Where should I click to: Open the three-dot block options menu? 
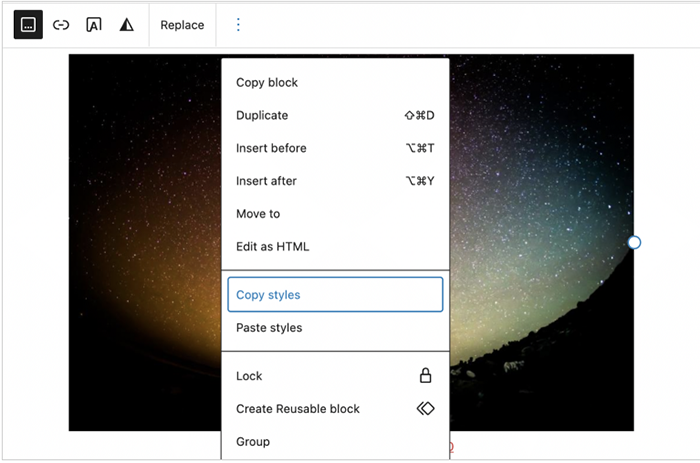(x=238, y=25)
